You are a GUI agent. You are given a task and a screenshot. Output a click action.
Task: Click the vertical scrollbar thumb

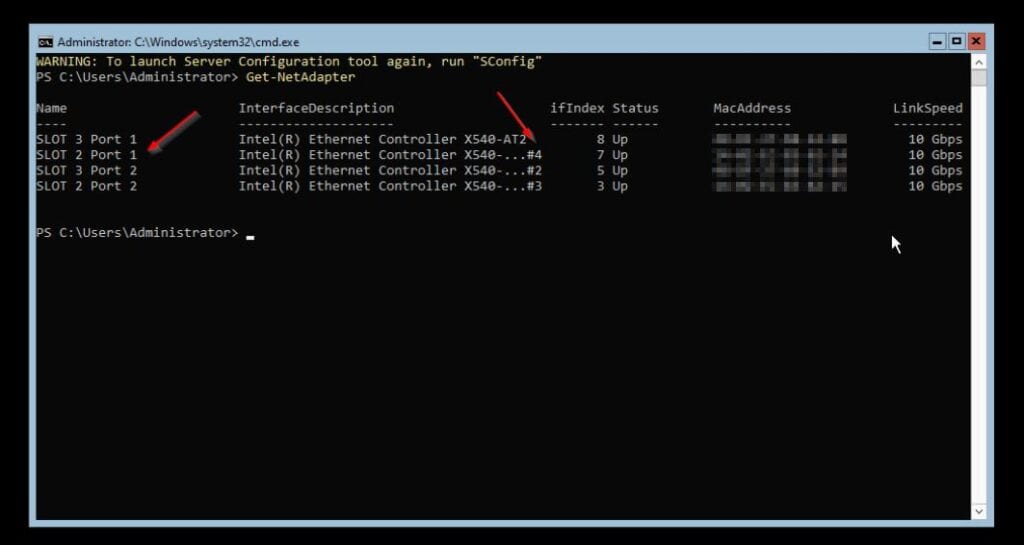coord(978,78)
